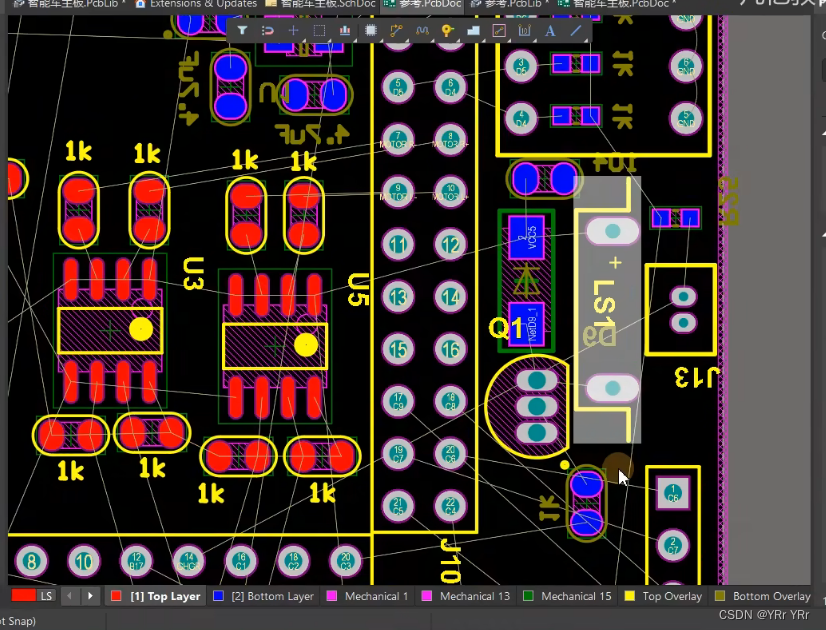
Task: Click bottom-row pad labeled 8
Action: (x=31, y=562)
